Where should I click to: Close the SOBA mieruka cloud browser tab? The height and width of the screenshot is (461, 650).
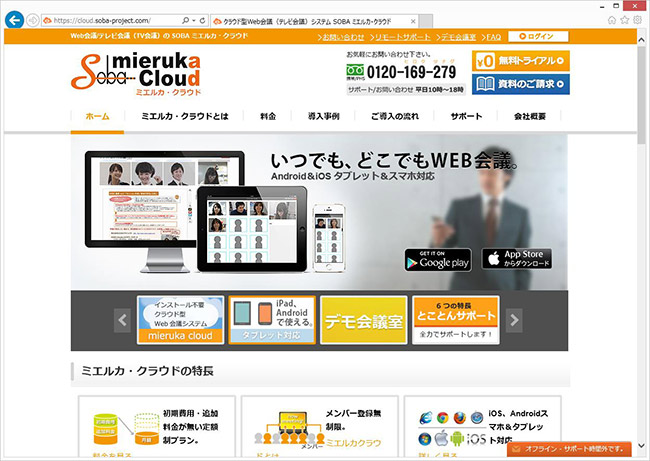pyautogui.click(x=413, y=21)
